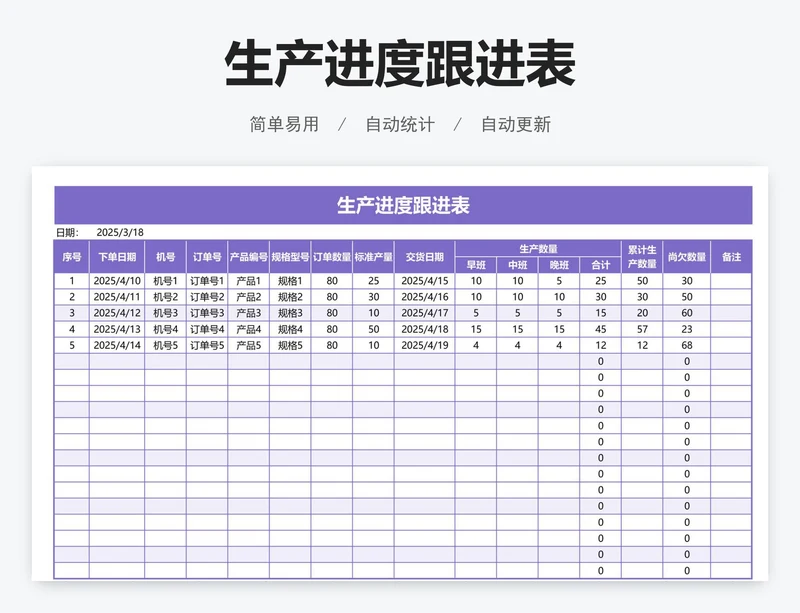Click delivery date cell 2025/4/16

click(424, 297)
